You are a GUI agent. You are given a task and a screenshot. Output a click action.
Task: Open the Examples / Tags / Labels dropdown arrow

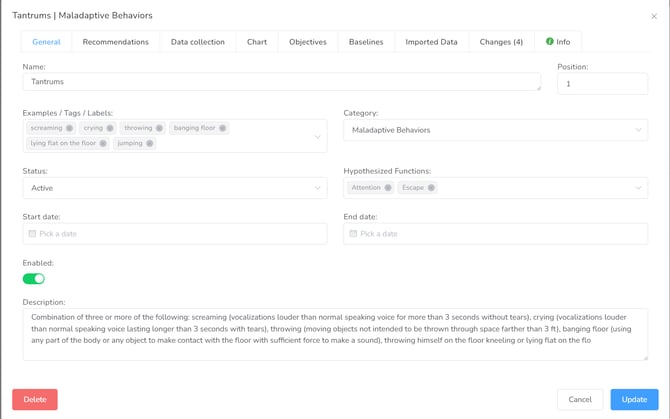(318, 137)
